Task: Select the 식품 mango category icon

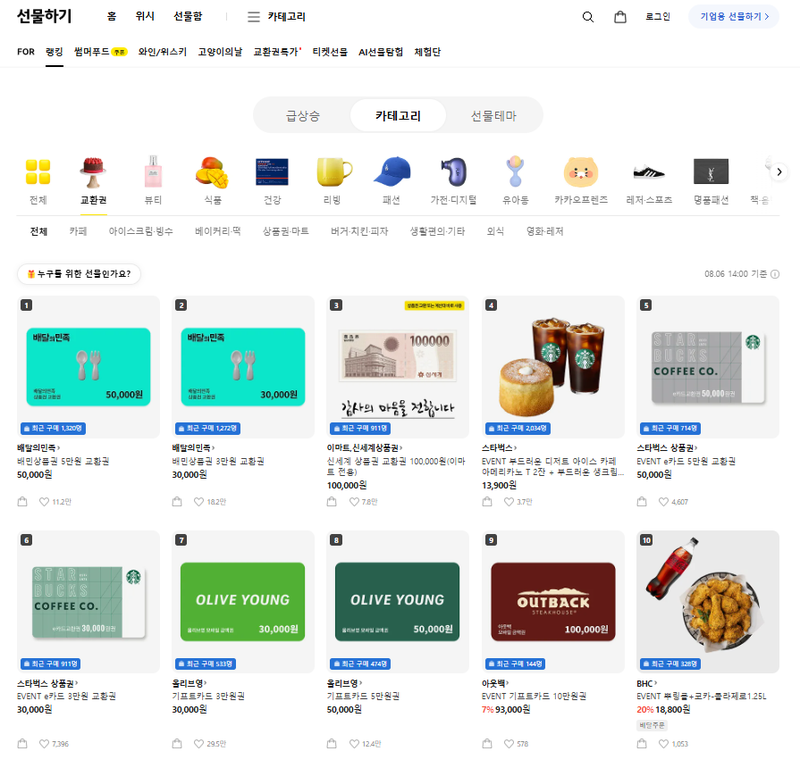Action: point(212,172)
